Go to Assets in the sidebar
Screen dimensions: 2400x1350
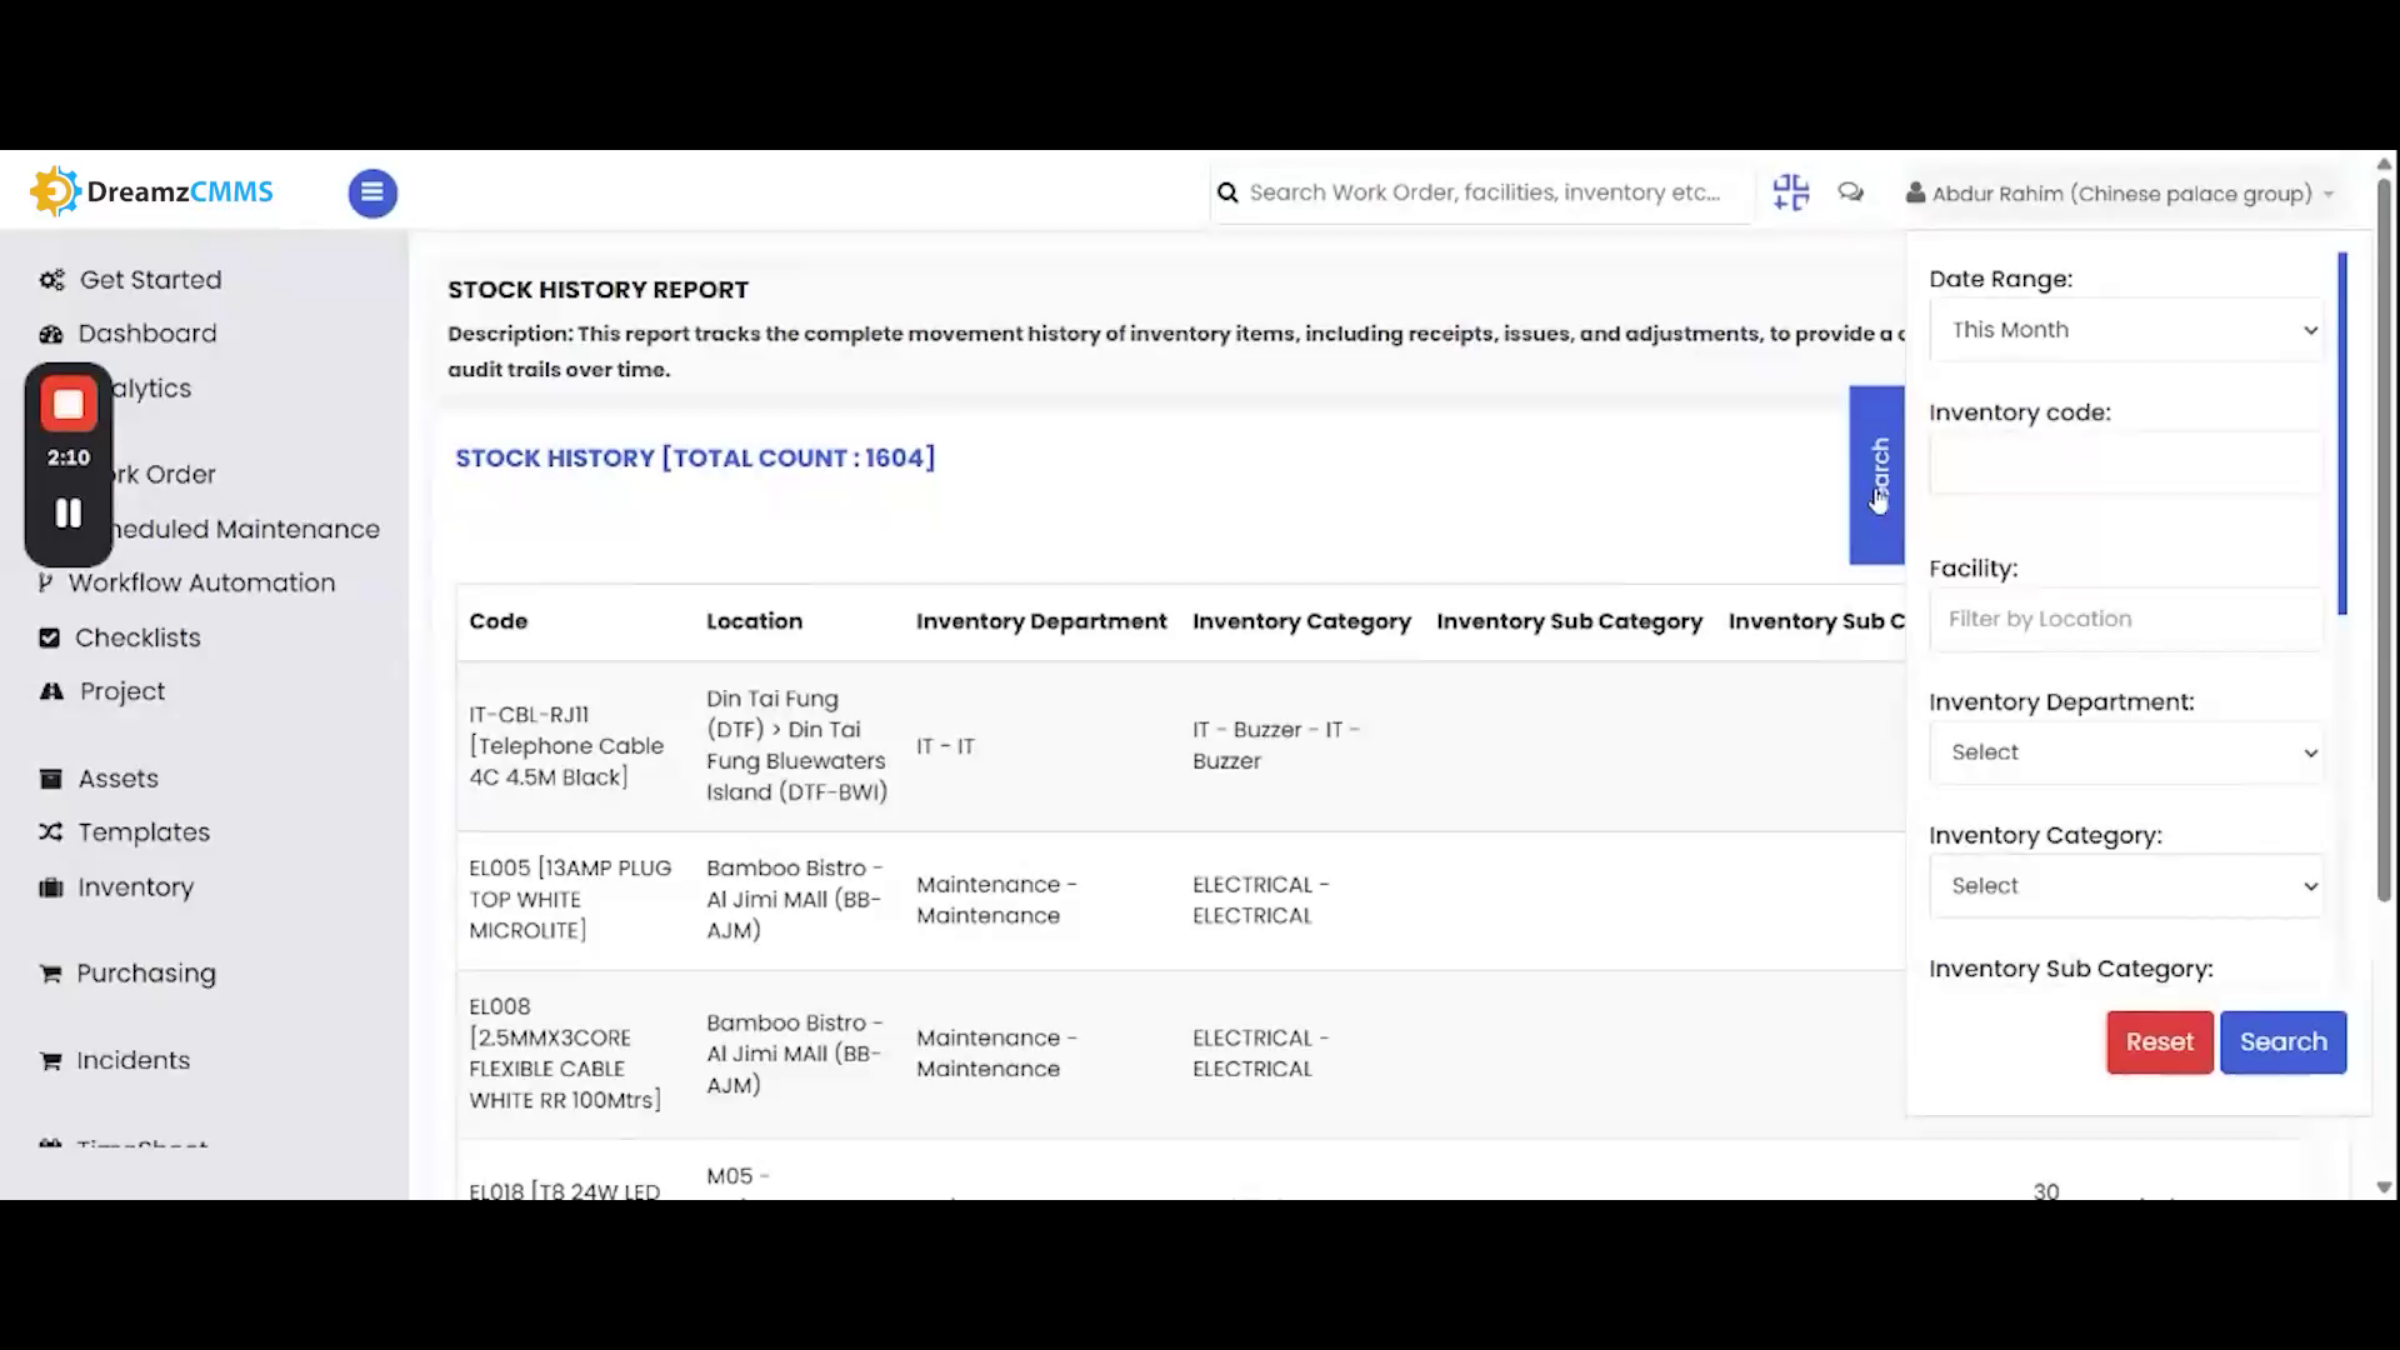(x=118, y=778)
